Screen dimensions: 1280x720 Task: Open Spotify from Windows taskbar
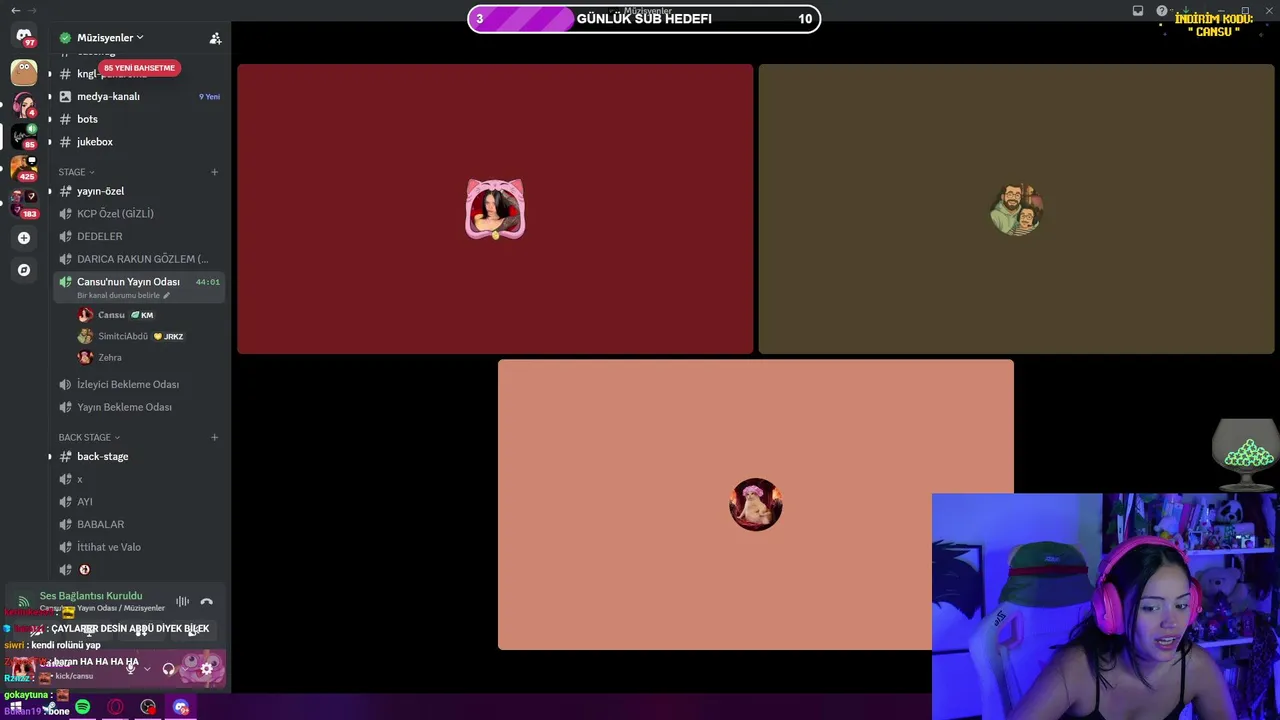pyautogui.click(x=83, y=707)
